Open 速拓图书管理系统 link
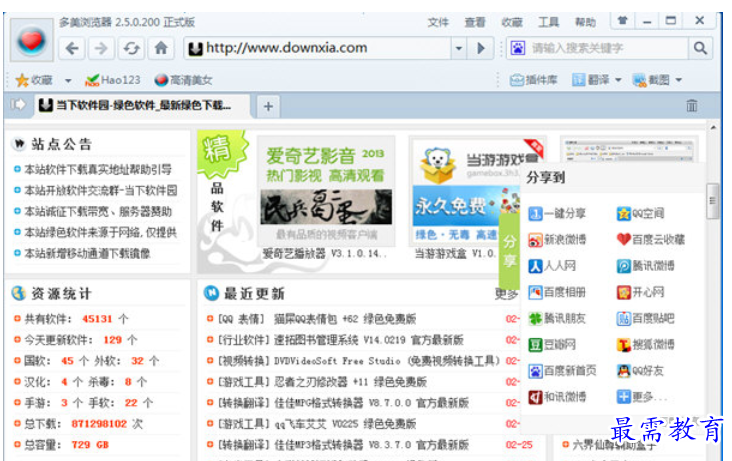The image size is (732, 461). pyautogui.click(x=368, y=340)
